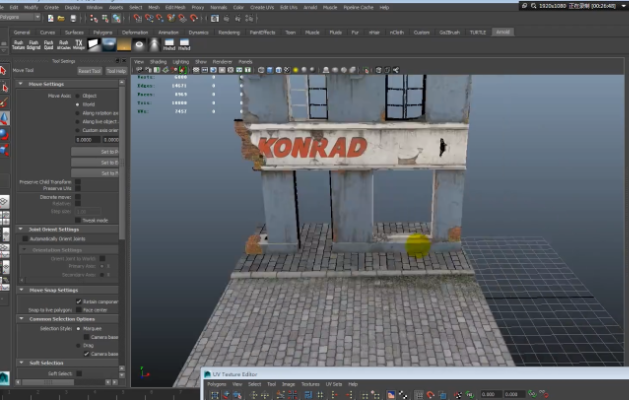Enable the Soft Select checkbox
Image resolution: width=629 pixels, height=400 pixels.
79,374
